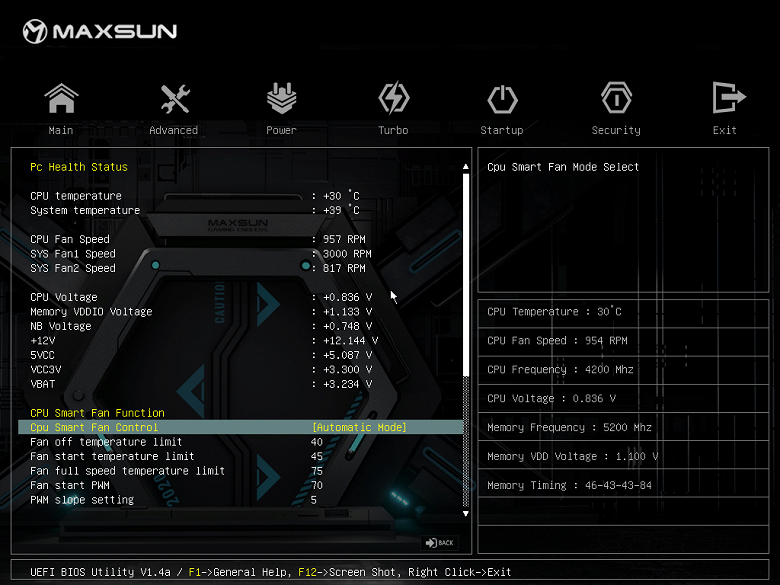Open Automatic Mode fan control dropdown
The image size is (780, 585).
(x=359, y=427)
